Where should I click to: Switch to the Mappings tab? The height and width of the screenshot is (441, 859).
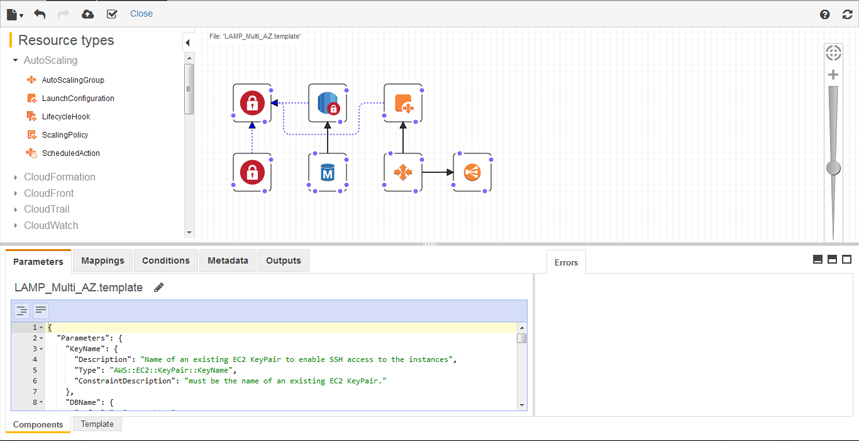tap(103, 261)
